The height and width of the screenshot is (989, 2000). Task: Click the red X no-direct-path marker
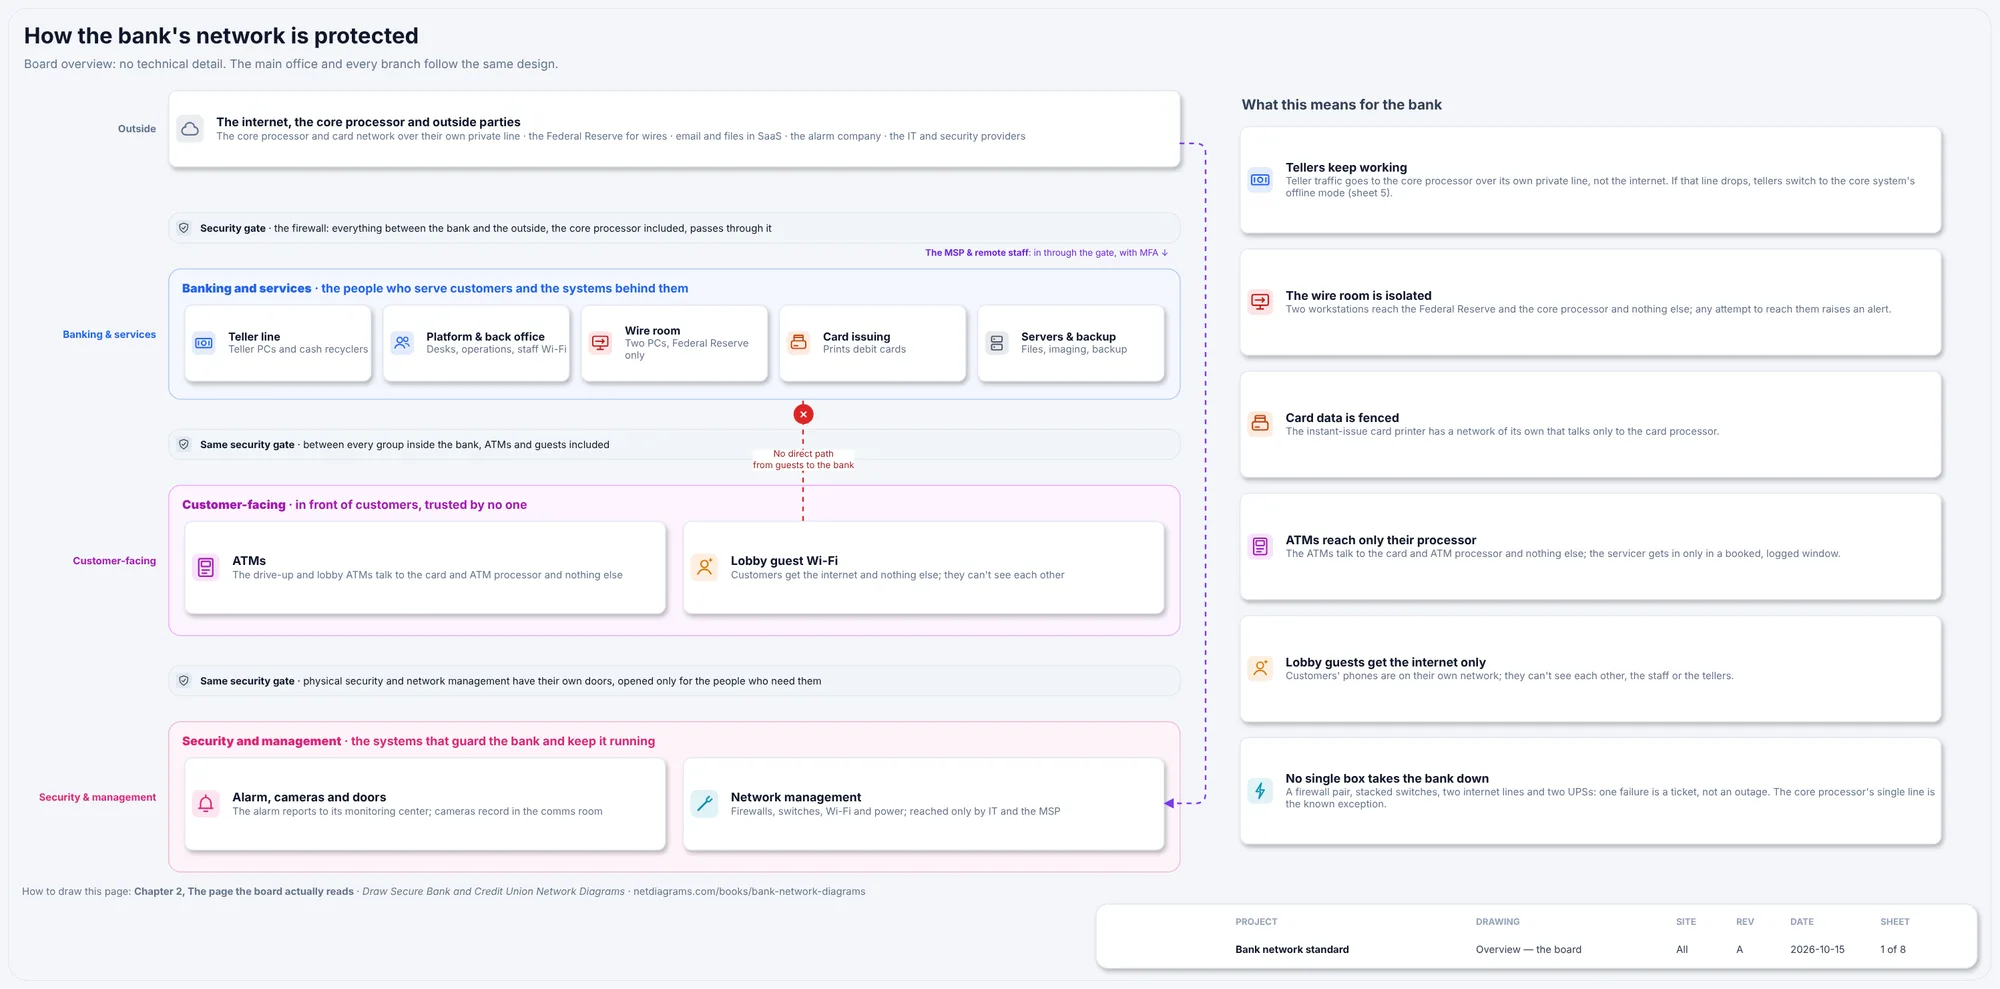pos(803,414)
